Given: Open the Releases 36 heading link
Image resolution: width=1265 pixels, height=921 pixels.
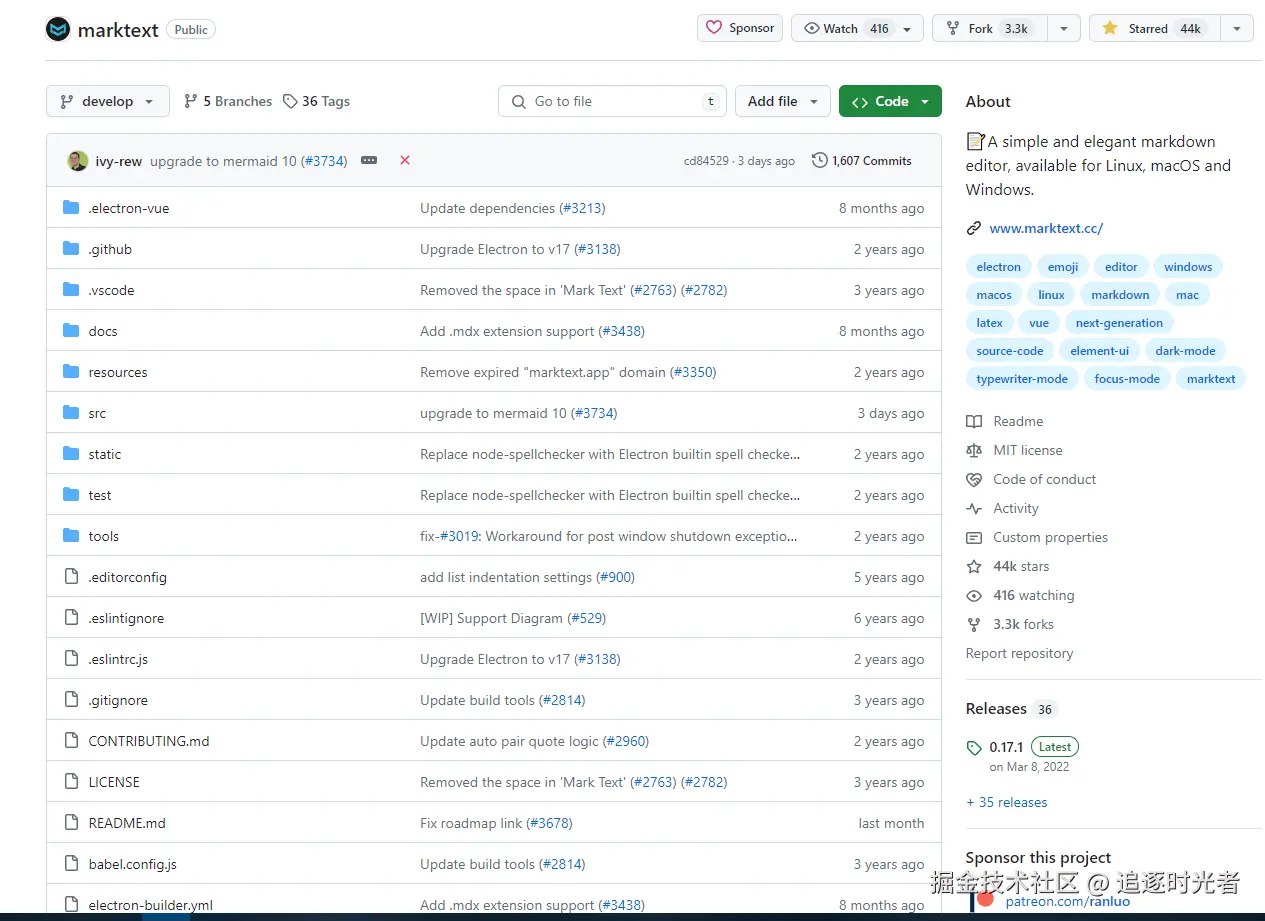Looking at the screenshot, I should [x=1011, y=708].
